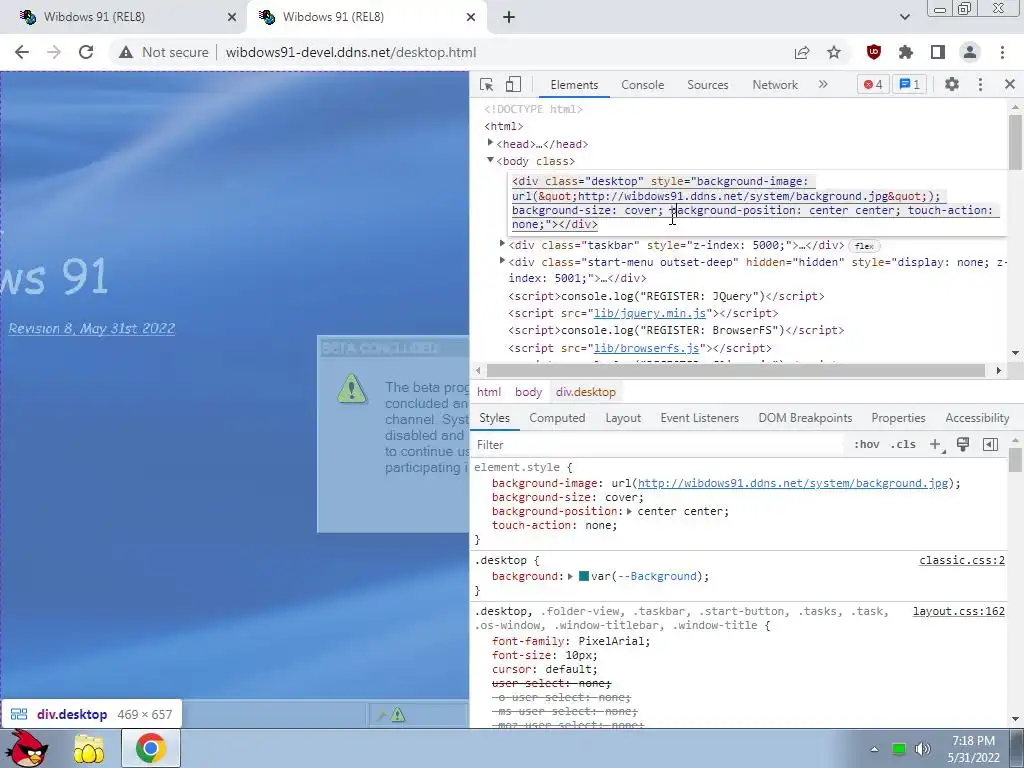Close the DevTools panel
The width and height of the screenshot is (1024, 768).
1010,84
